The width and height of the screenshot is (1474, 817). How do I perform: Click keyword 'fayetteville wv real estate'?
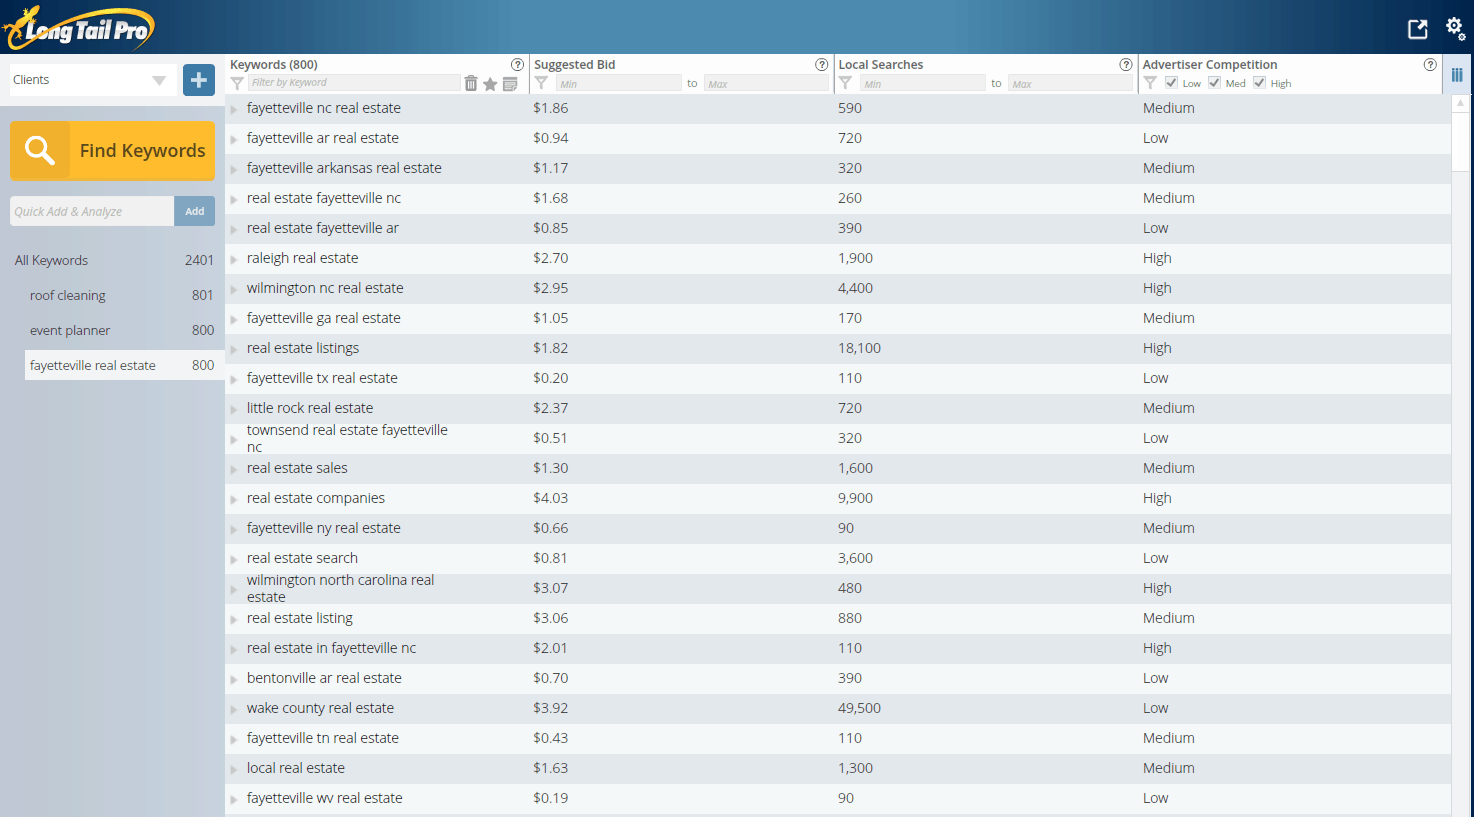click(x=325, y=798)
